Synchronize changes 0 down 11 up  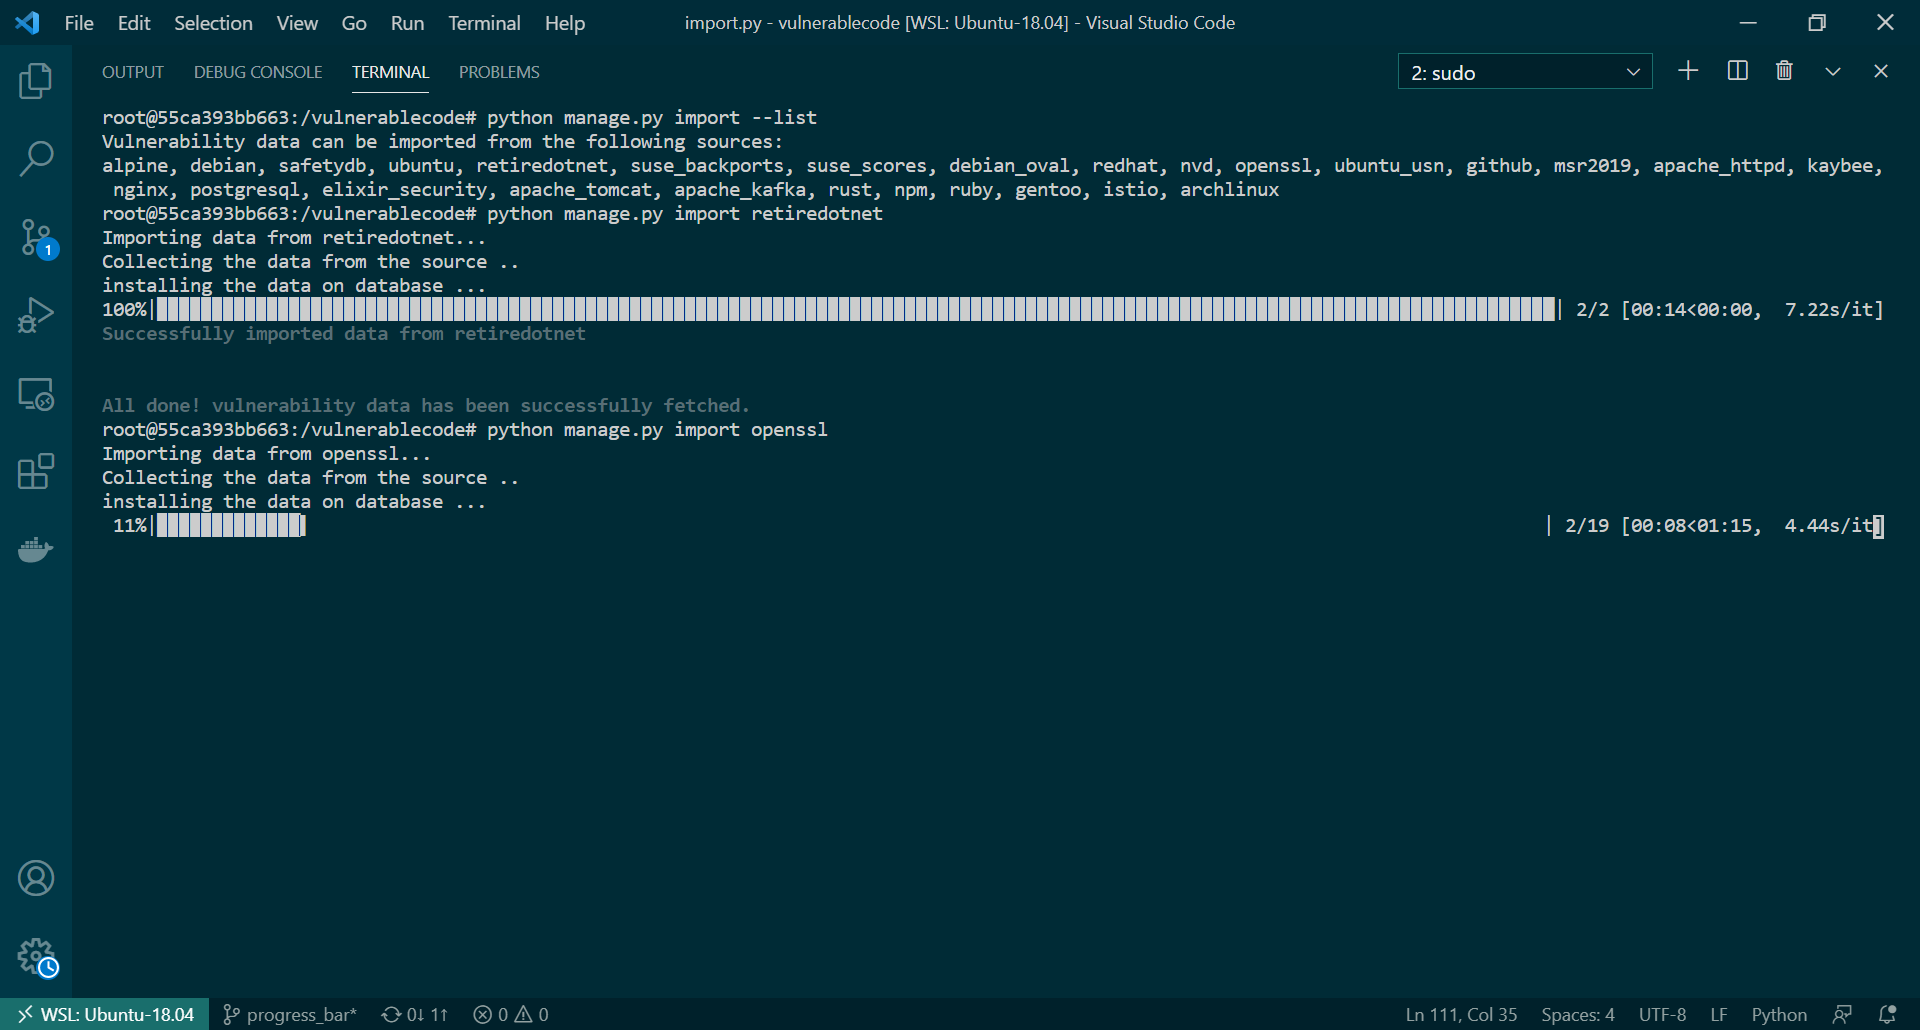(x=414, y=1014)
